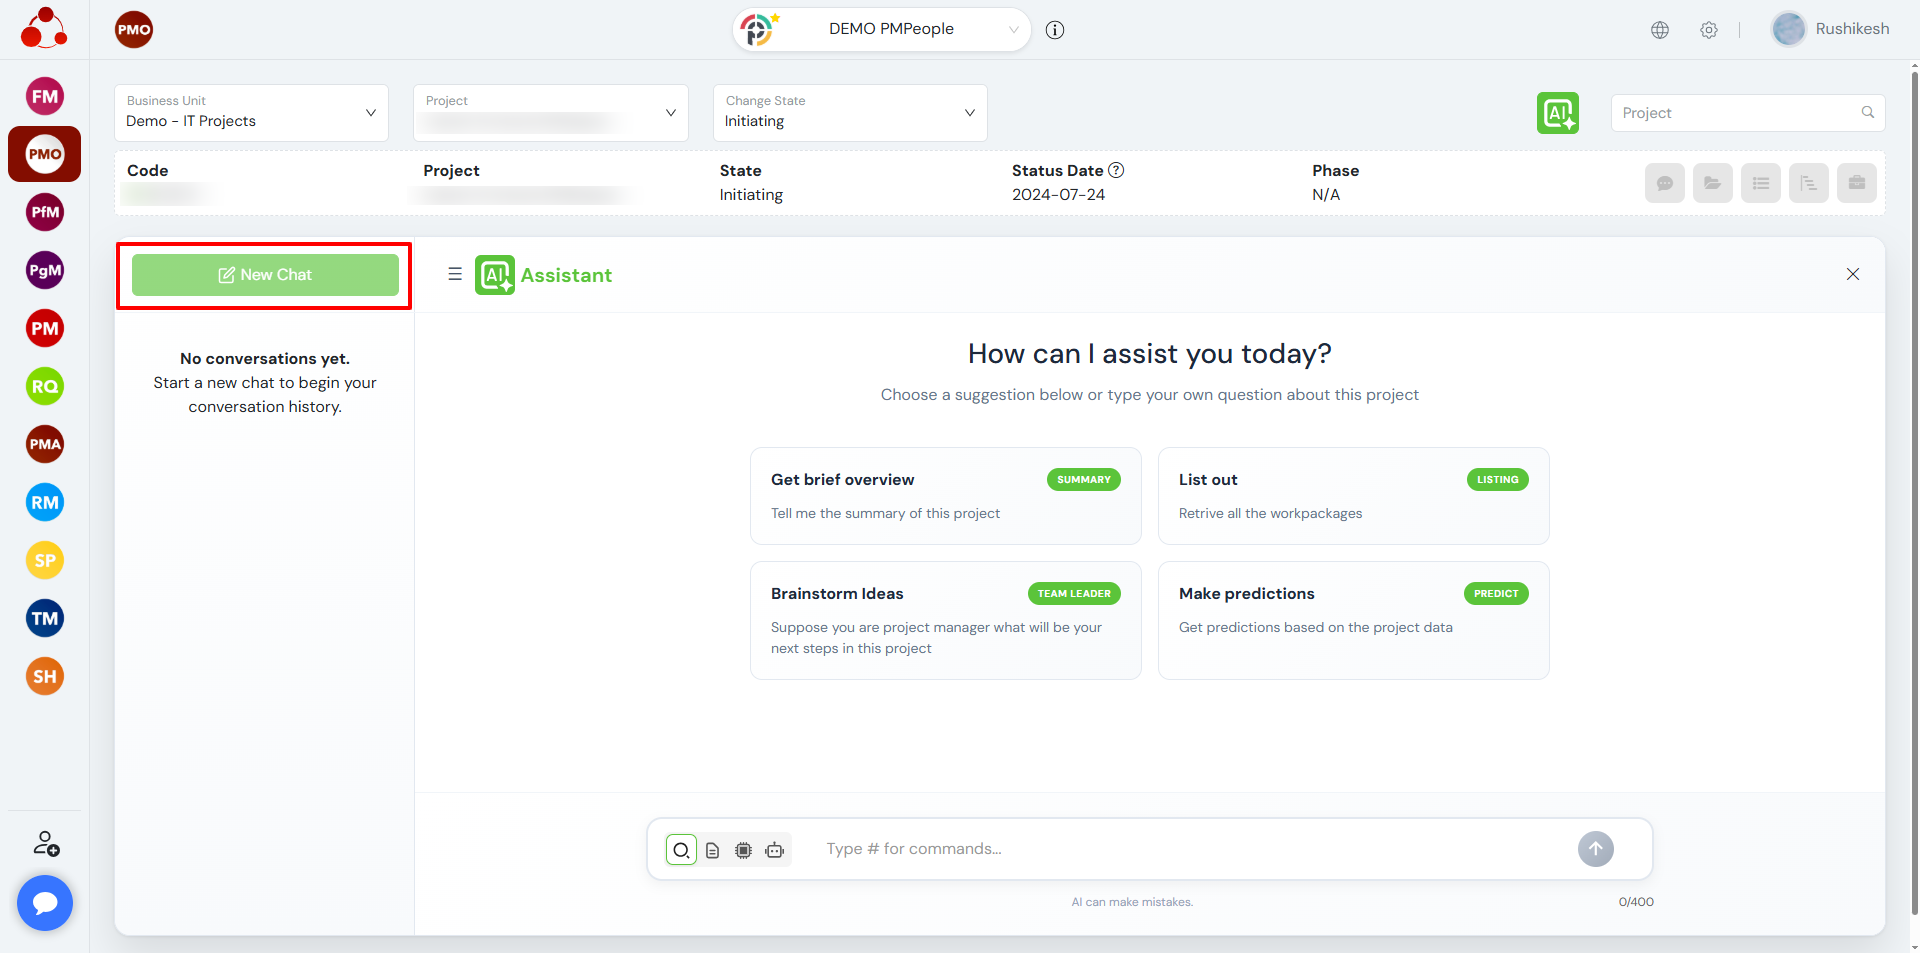Open the RM module in sidebar
1920x953 pixels.
(45, 502)
